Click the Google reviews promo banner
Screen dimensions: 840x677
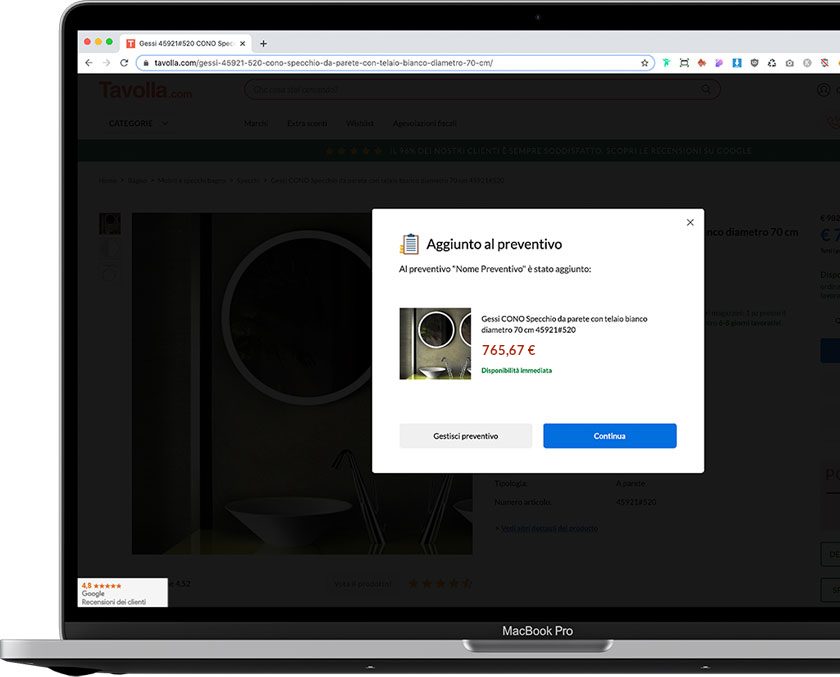point(459,151)
